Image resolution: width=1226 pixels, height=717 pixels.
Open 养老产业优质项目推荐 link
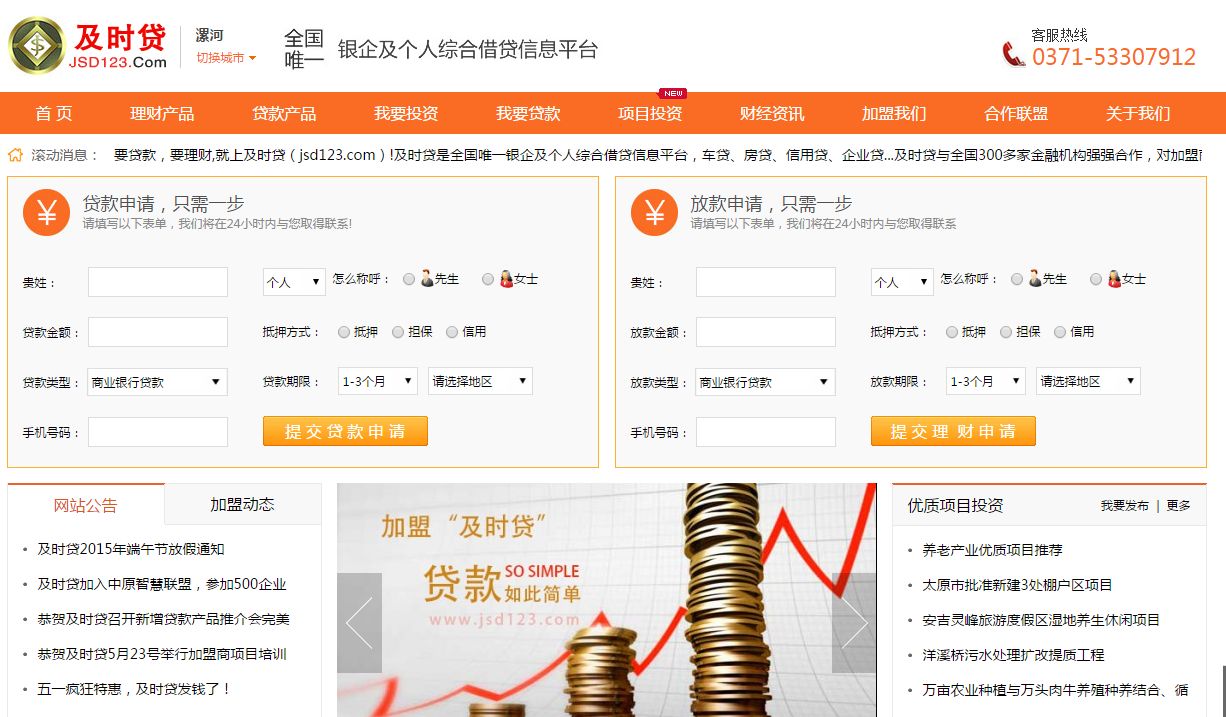992,550
